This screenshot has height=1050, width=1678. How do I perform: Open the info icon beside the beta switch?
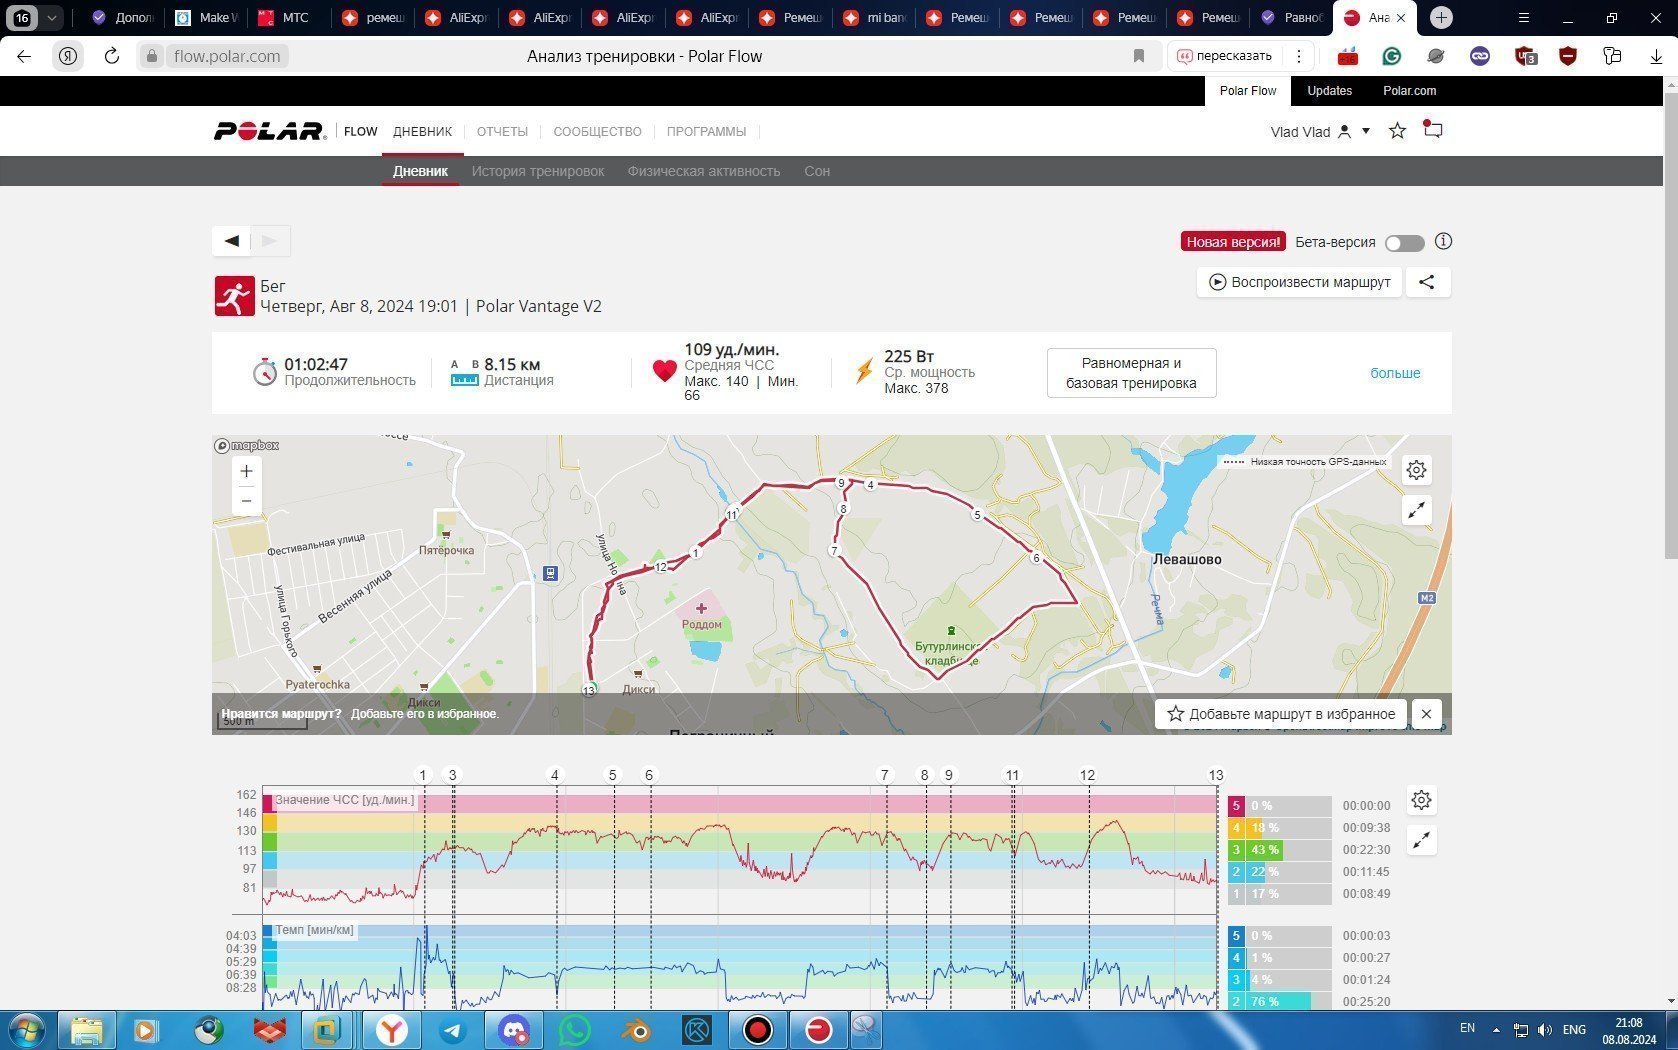[x=1443, y=241]
